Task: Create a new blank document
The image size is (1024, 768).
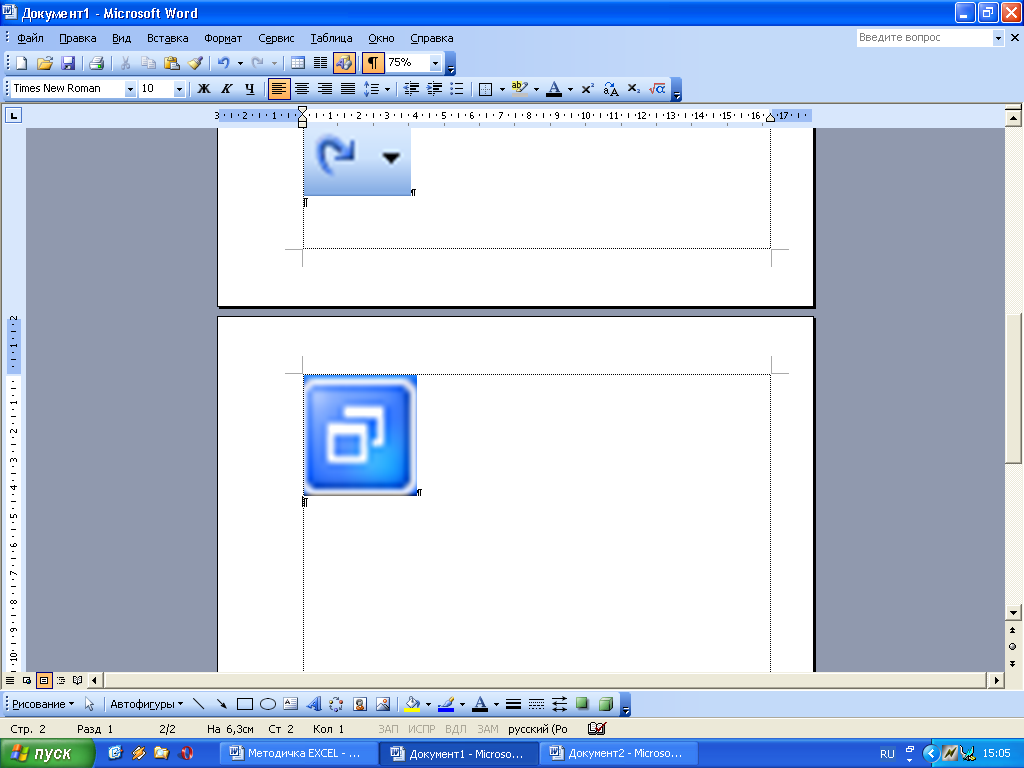Action: click(22, 63)
